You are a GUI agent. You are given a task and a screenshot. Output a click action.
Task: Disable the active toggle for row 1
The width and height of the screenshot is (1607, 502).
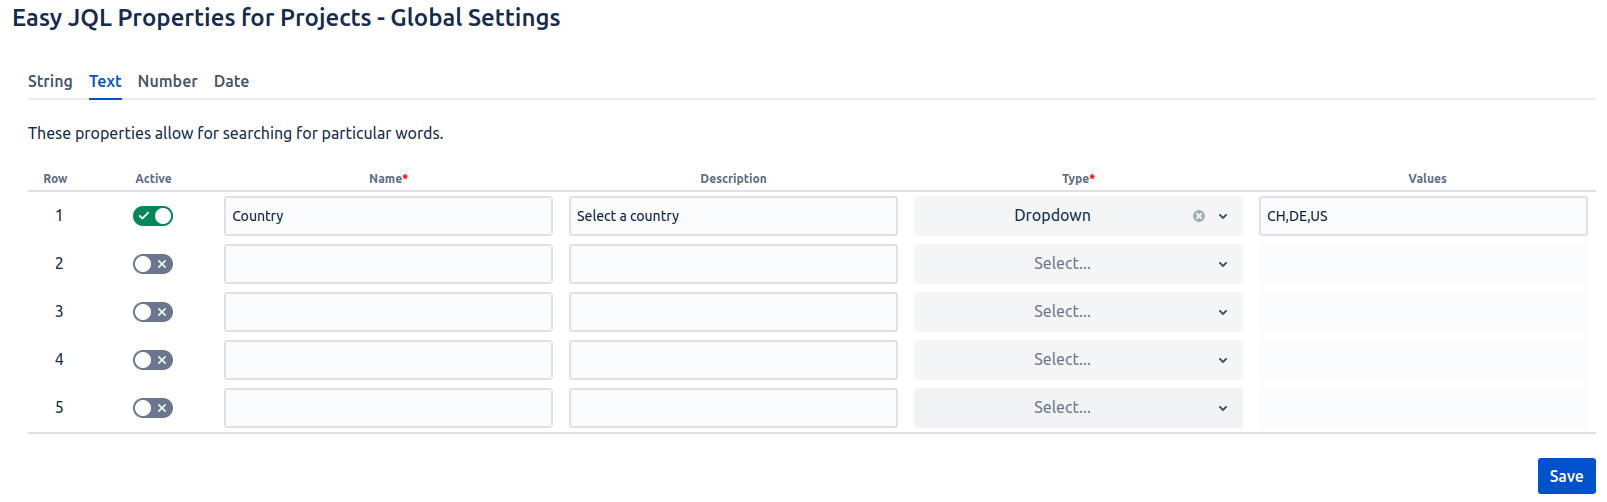[x=153, y=216]
